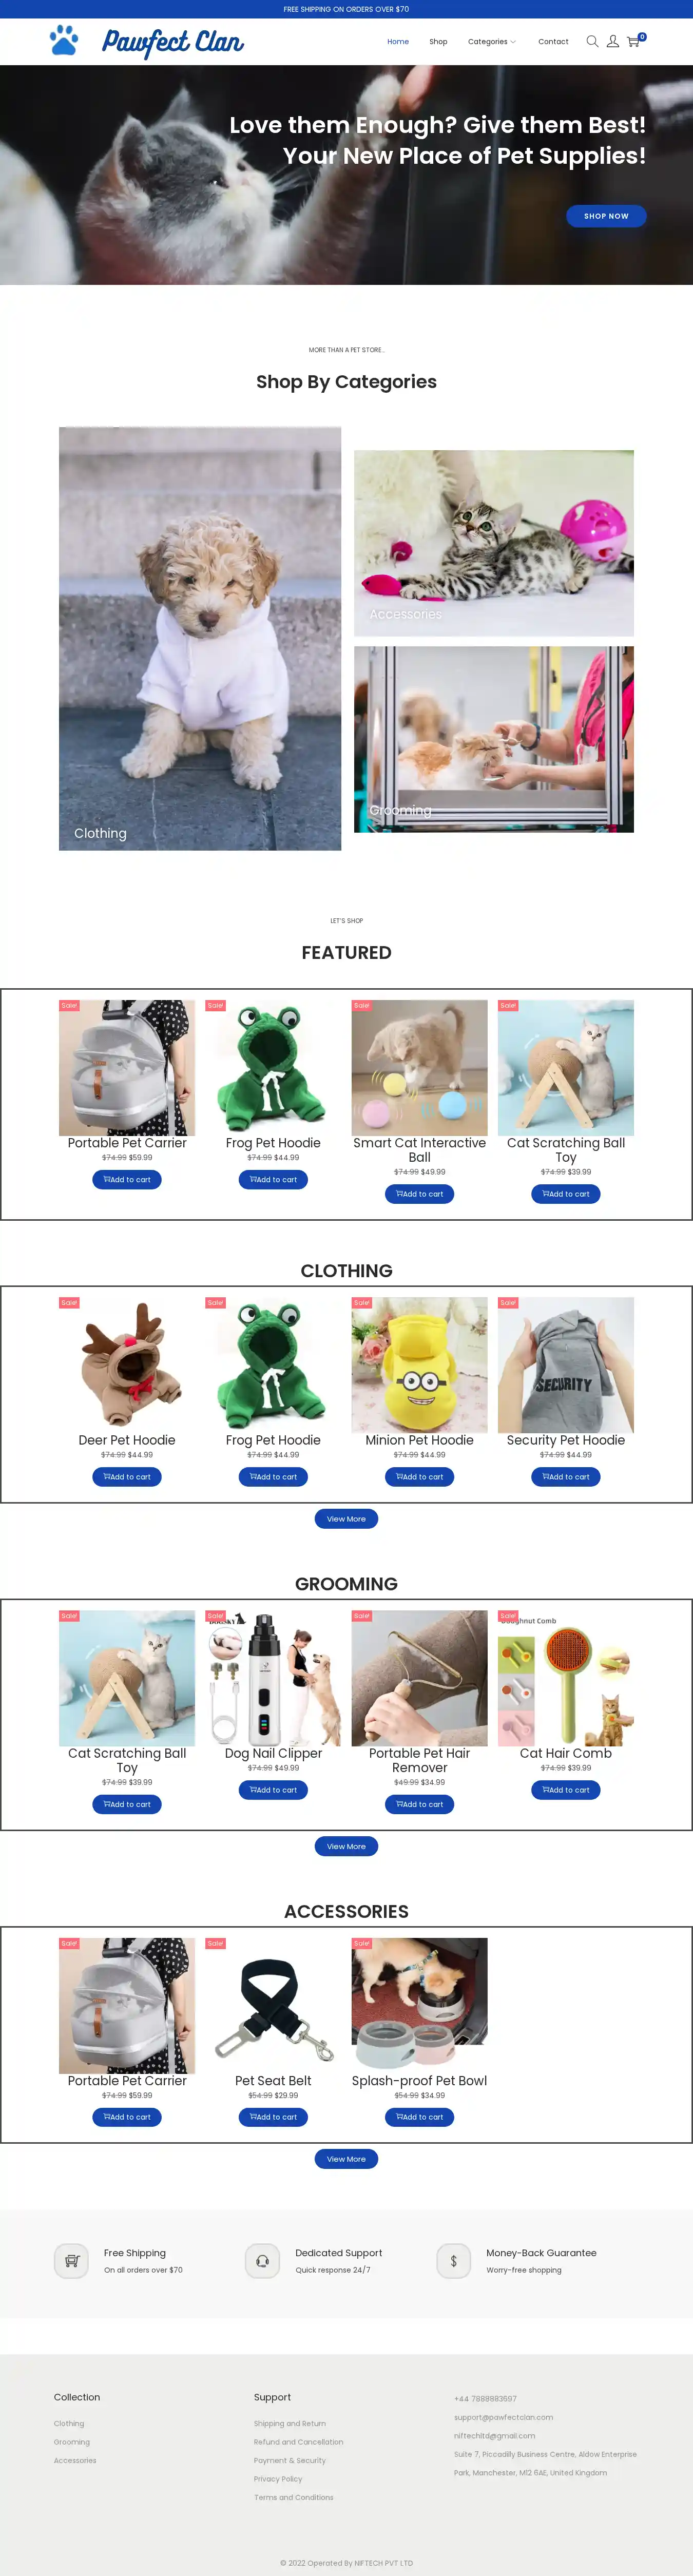Open the search magnifier icon in header

(x=592, y=41)
